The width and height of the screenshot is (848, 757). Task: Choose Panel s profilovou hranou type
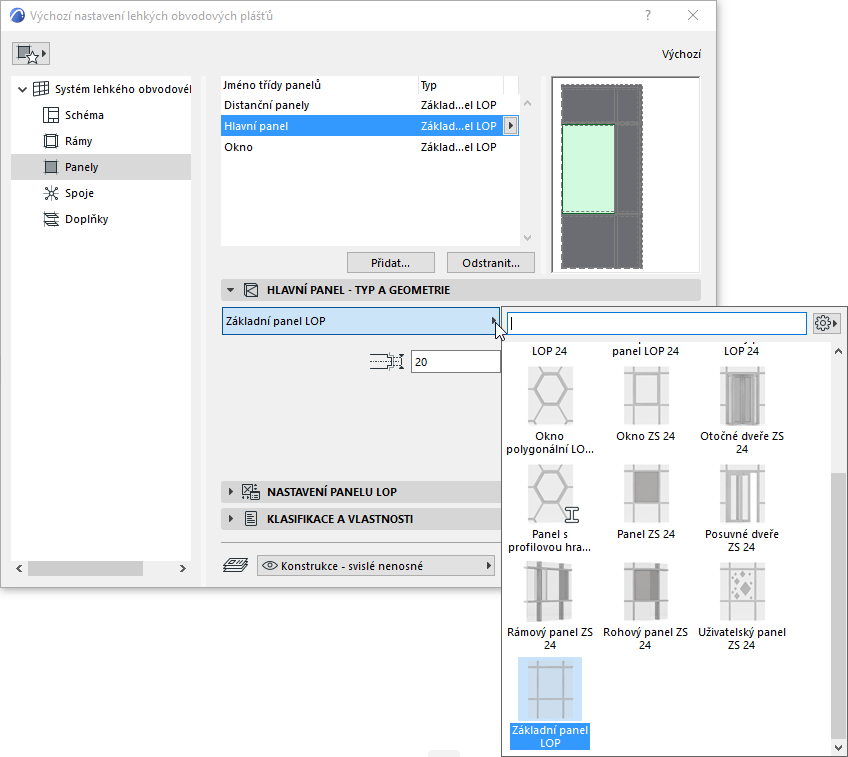(x=550, y=509)
